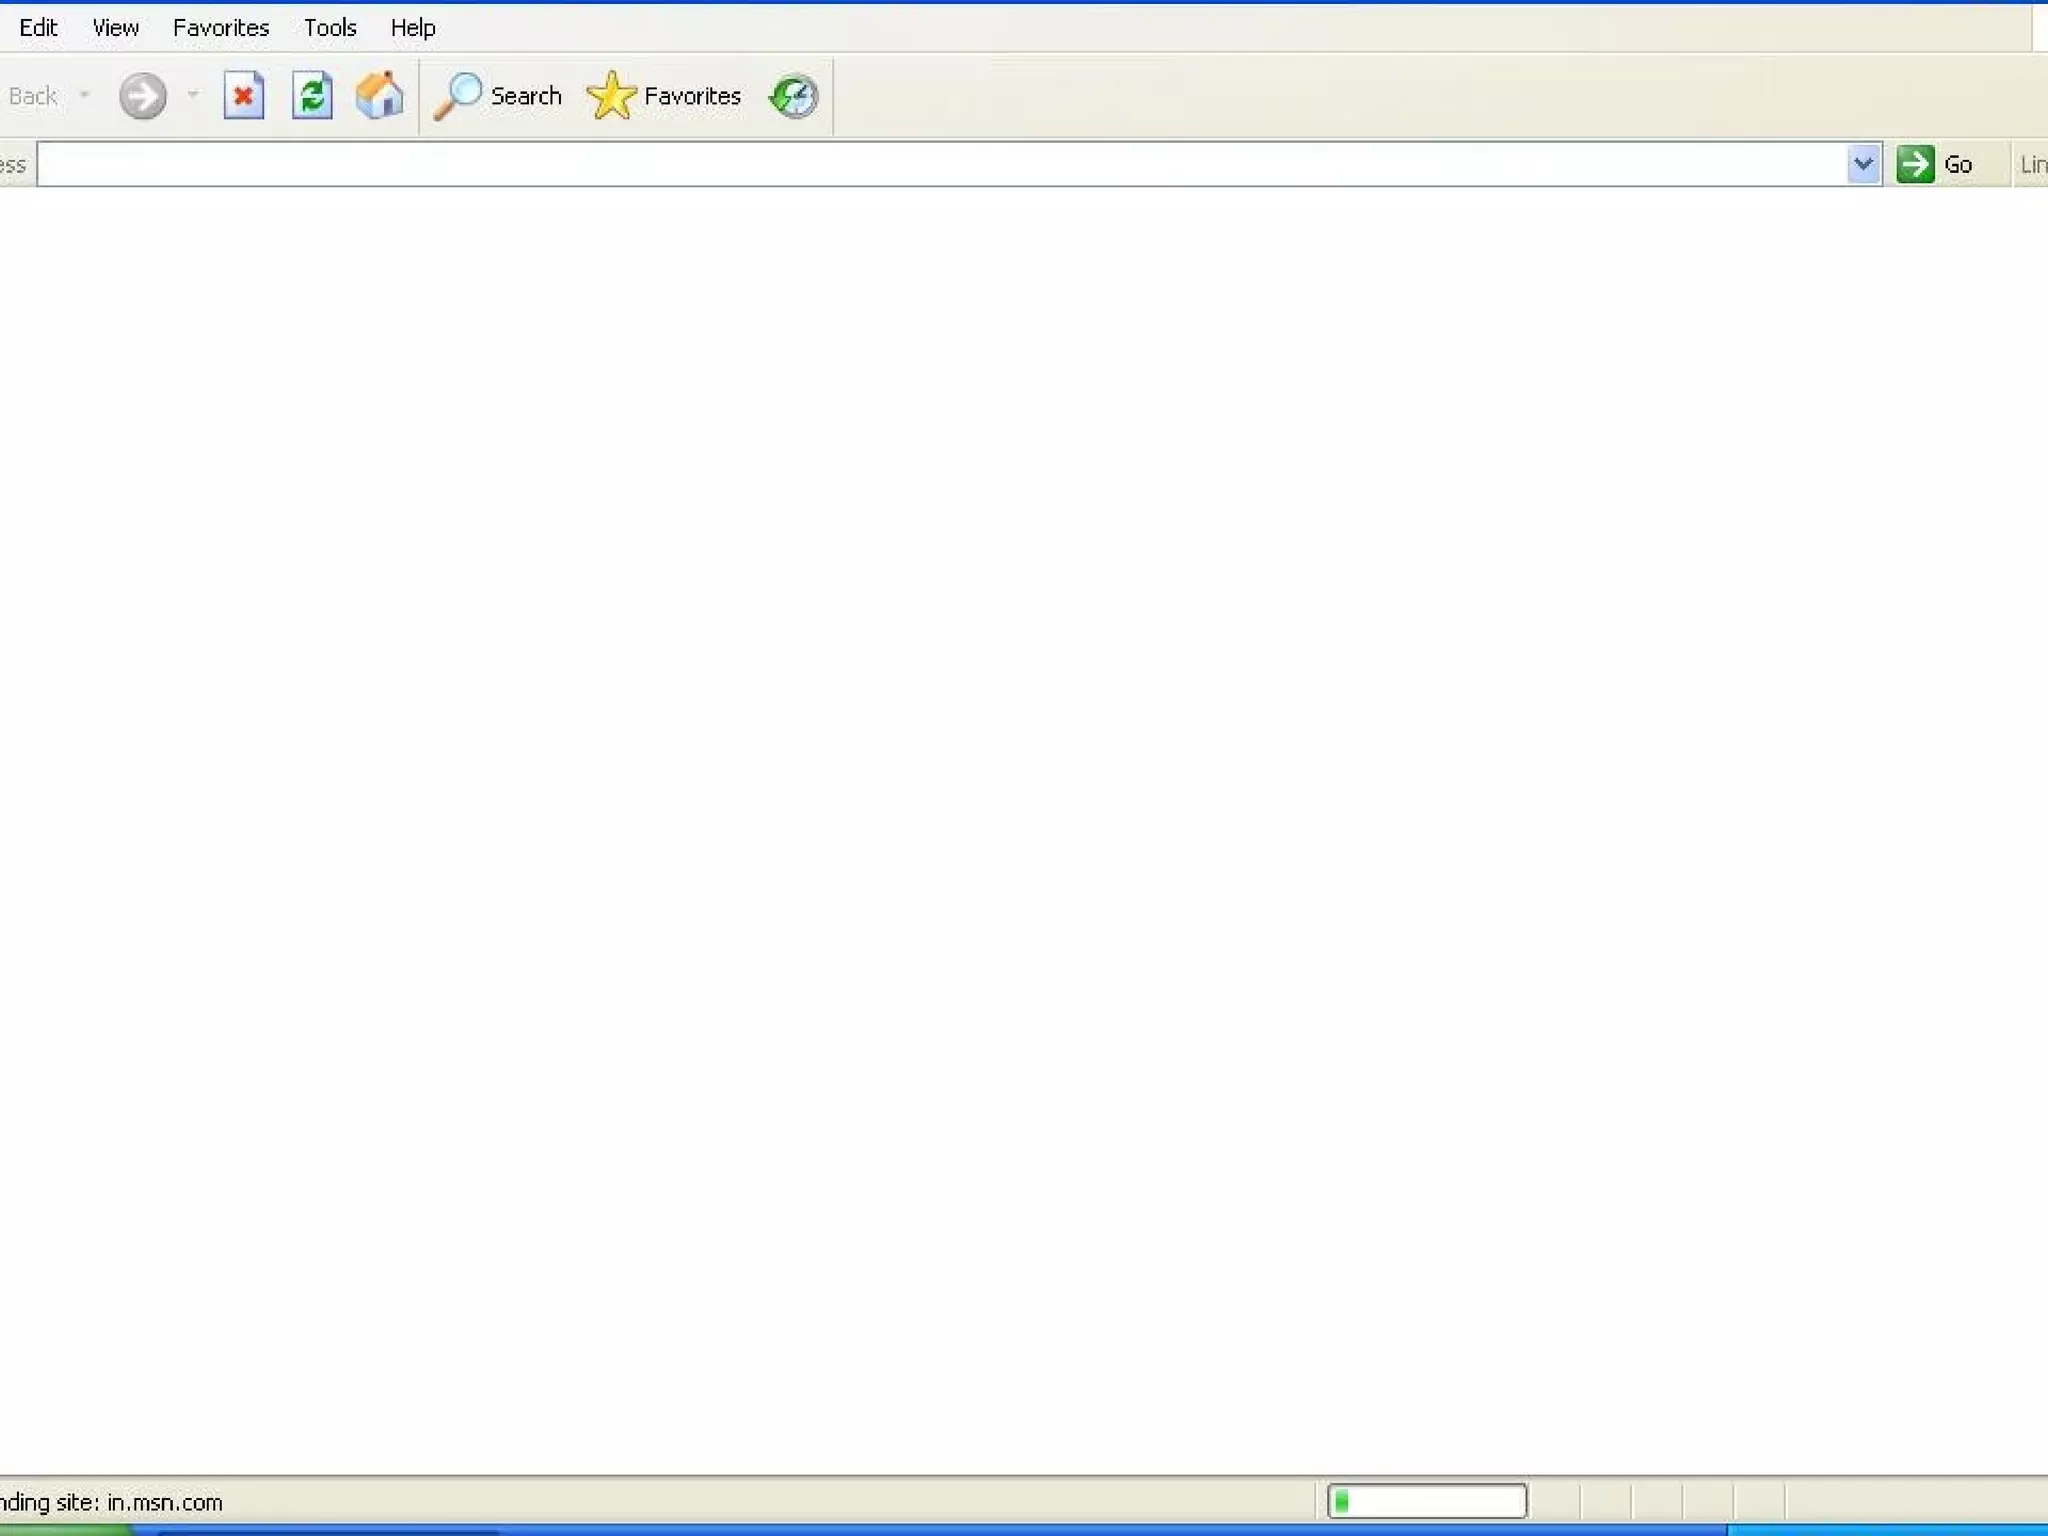Open Search pane with magnifier icon
The height and width of the screenshot is (1536, 2048).
[x=498, y=96]
